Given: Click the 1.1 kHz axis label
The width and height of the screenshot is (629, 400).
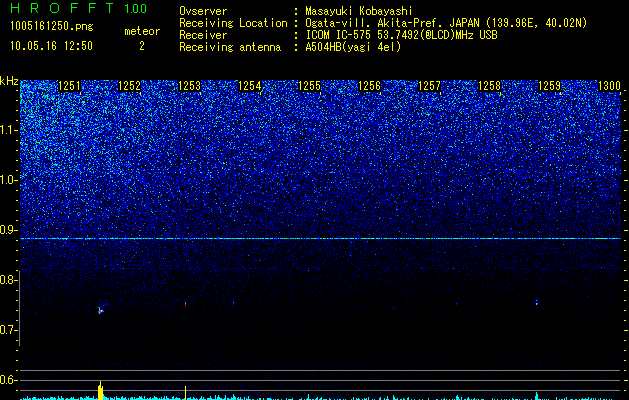Looking at the screenshot, I should click(x=8, y=130).
